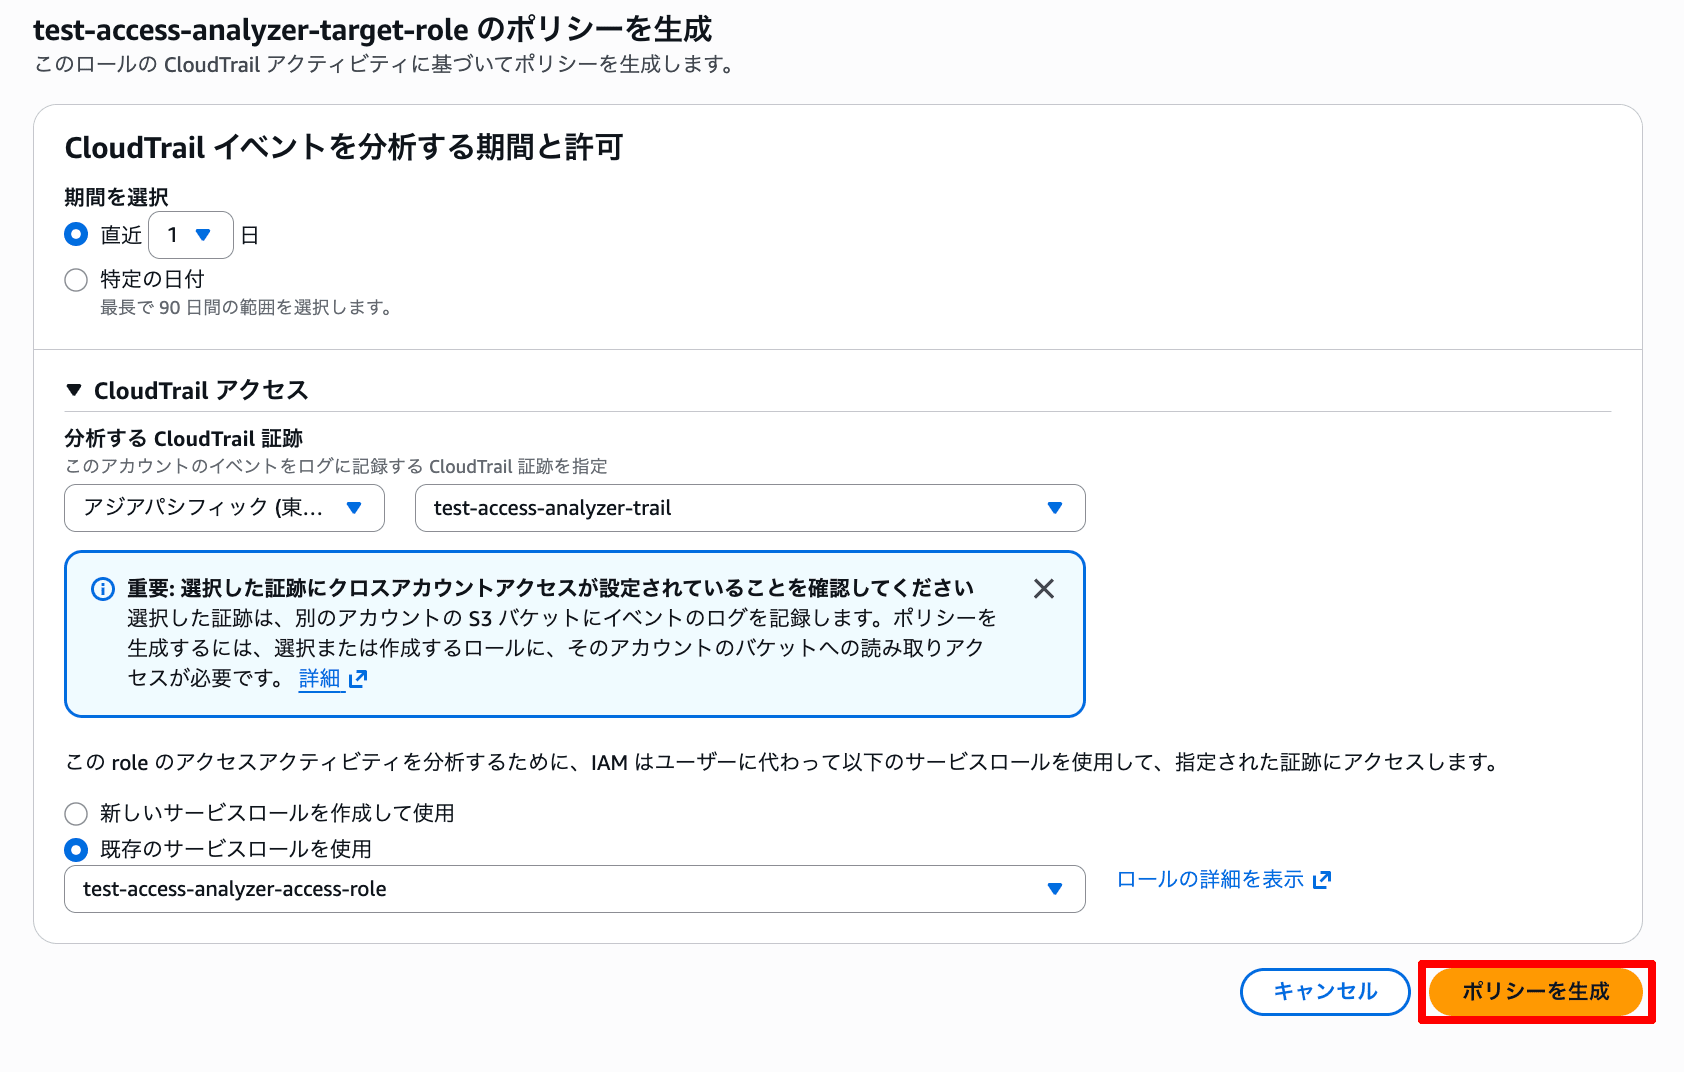The image size is (1684, 1072).
Task: Click the 重要 alert heading text
Action: click(550, 588)
